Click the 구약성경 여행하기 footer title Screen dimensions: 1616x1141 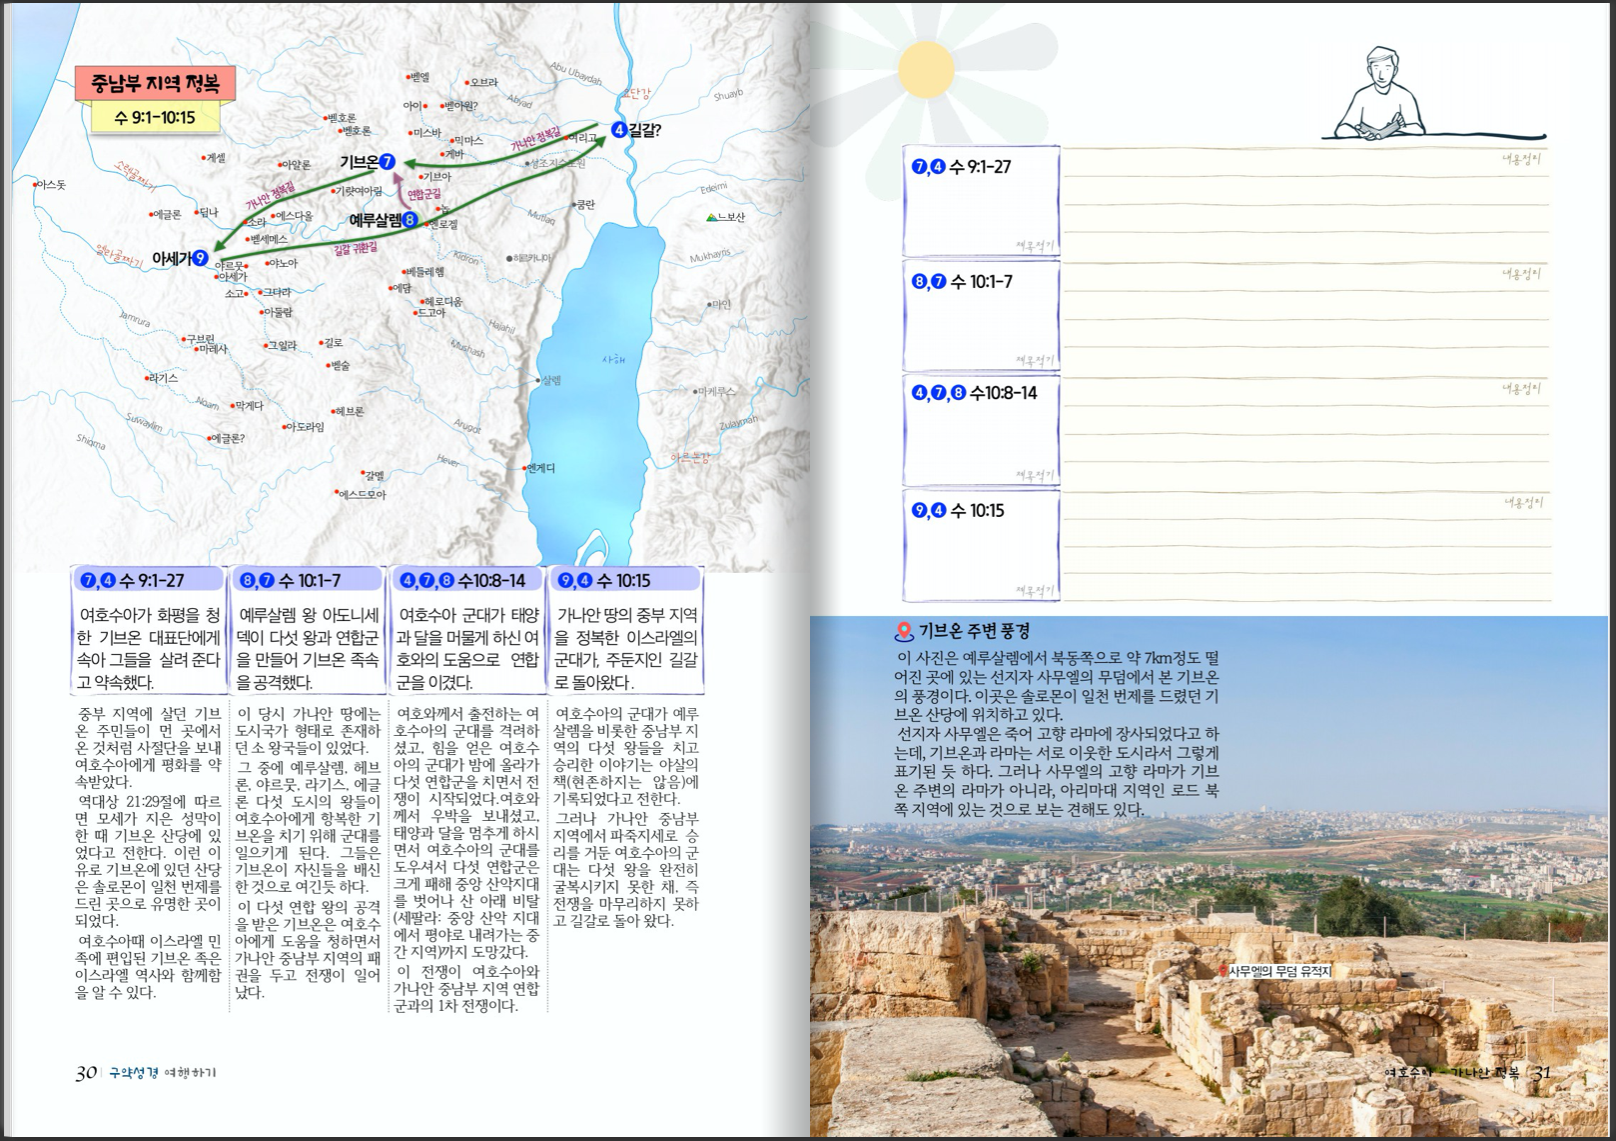[163, 1073]
